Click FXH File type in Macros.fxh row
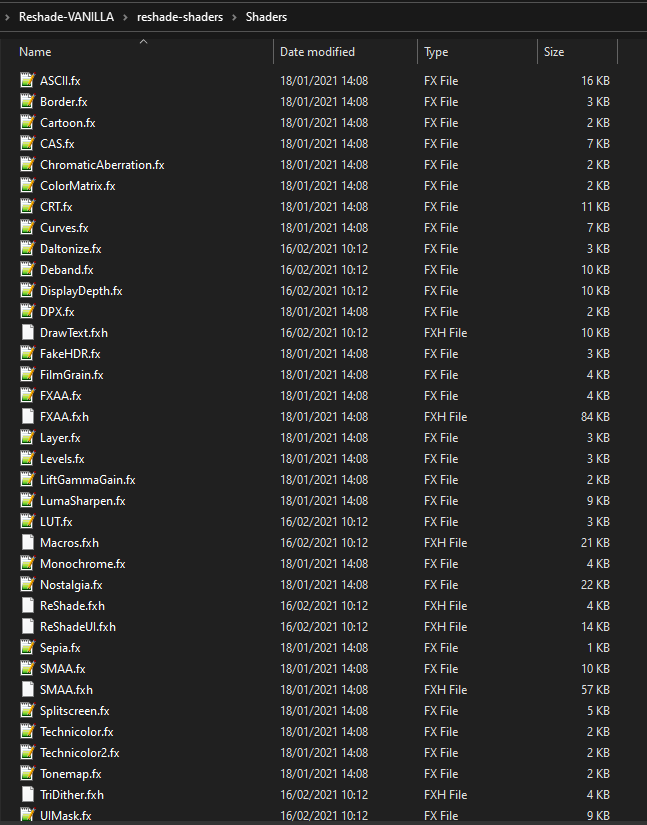 [x=446, y=542]
